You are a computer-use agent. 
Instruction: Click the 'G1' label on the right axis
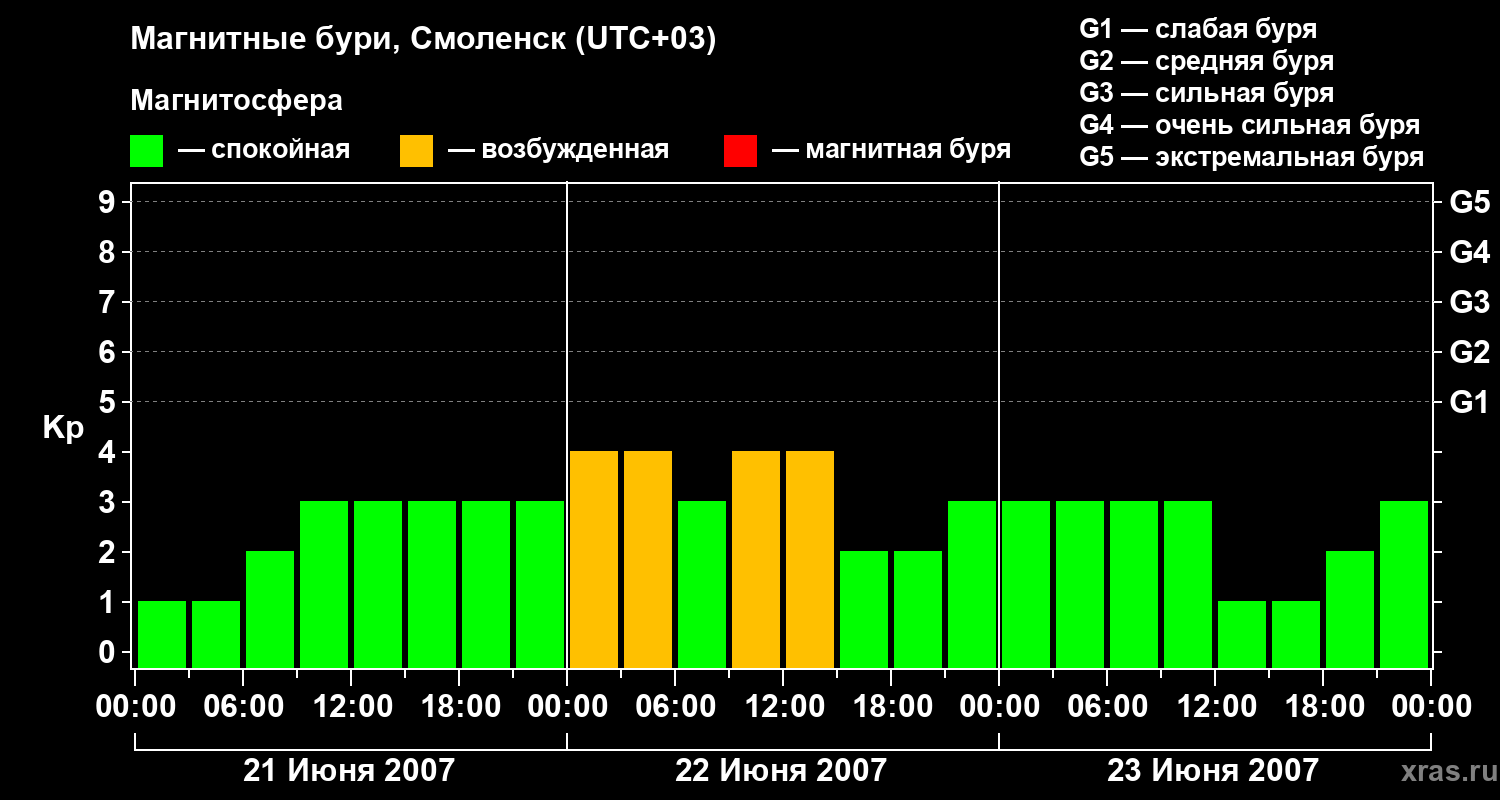tap(1469, 402)
